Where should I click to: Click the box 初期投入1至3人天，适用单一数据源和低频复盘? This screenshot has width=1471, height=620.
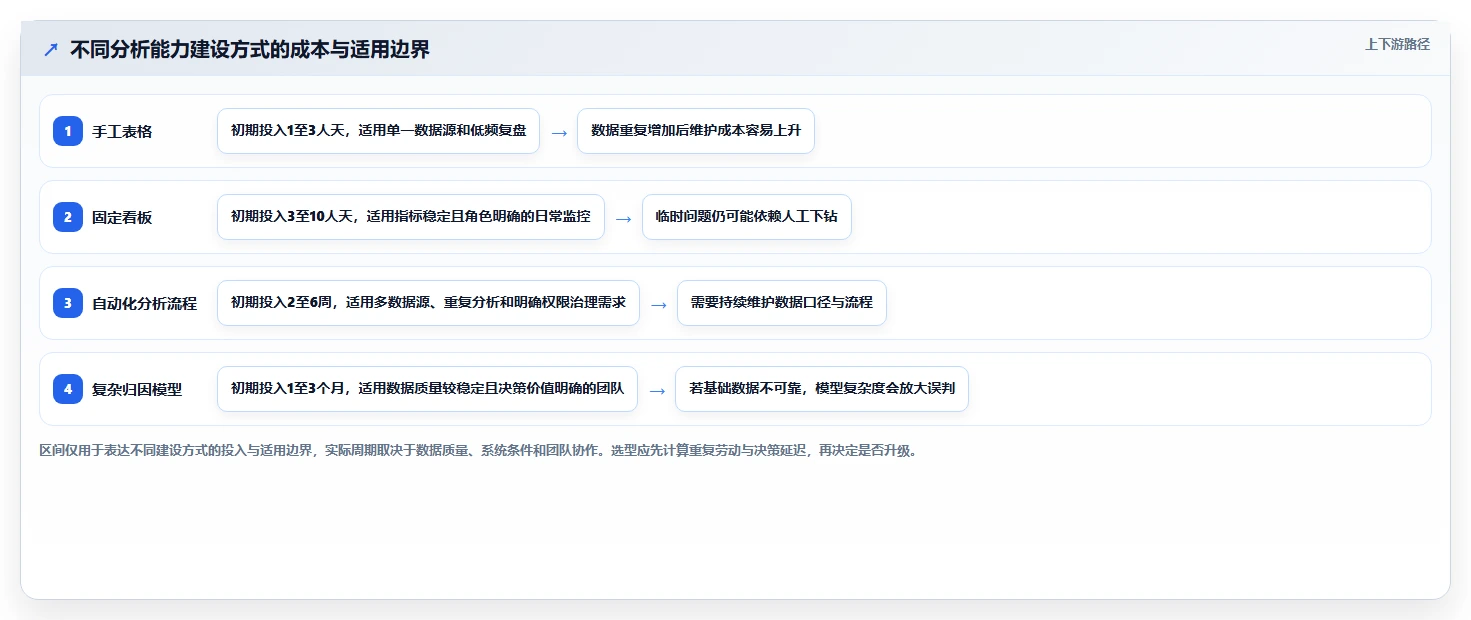tap(378, 131)
